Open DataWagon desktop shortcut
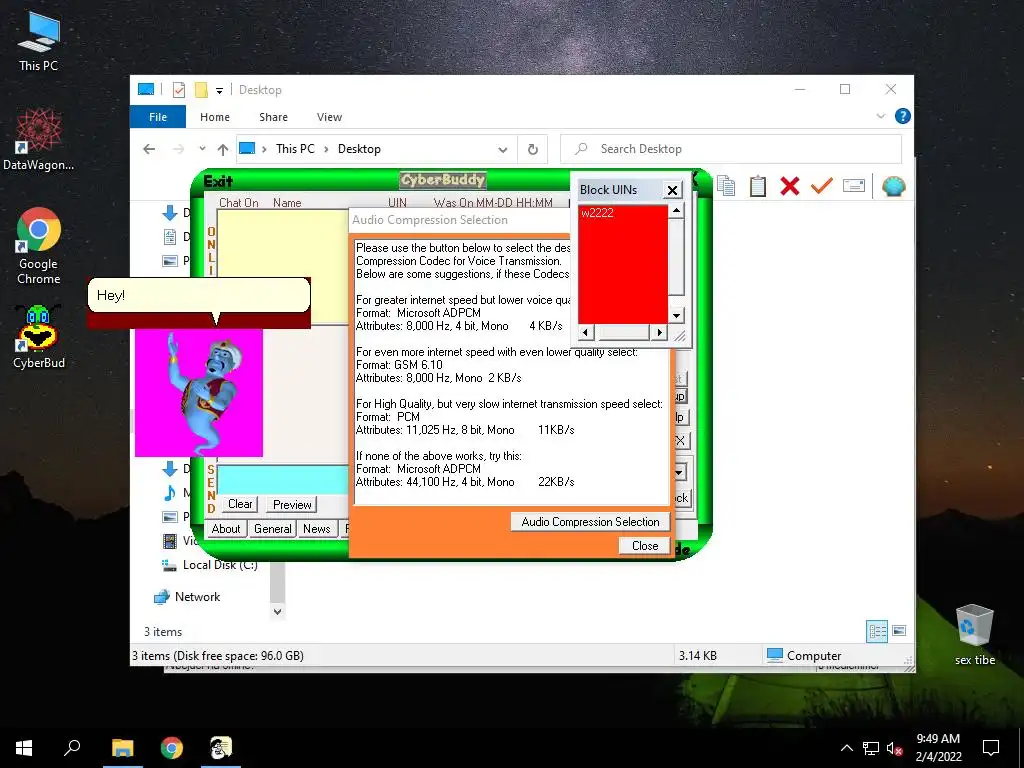 click(x=39, y=140)
